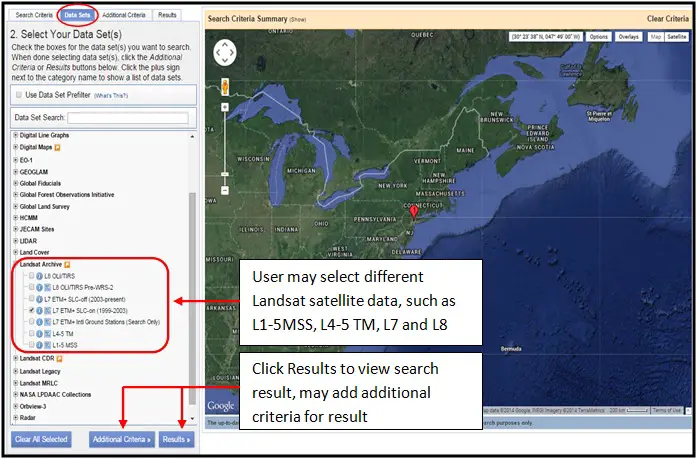Show coverage map for L7 Intl Ground Stations
697x459 pixels.
tap(47, 322)
